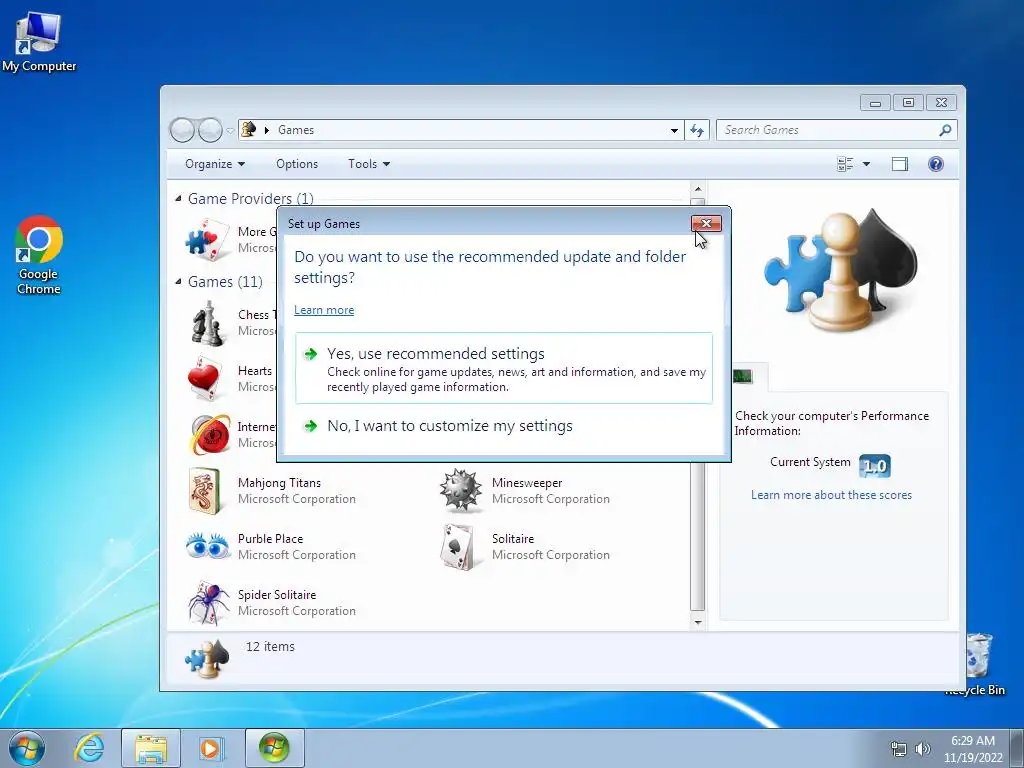The width and height of the screenshot is (1024, 768).
Task: Click the volume speaker tray icon
Action: (x=923, y=750)
